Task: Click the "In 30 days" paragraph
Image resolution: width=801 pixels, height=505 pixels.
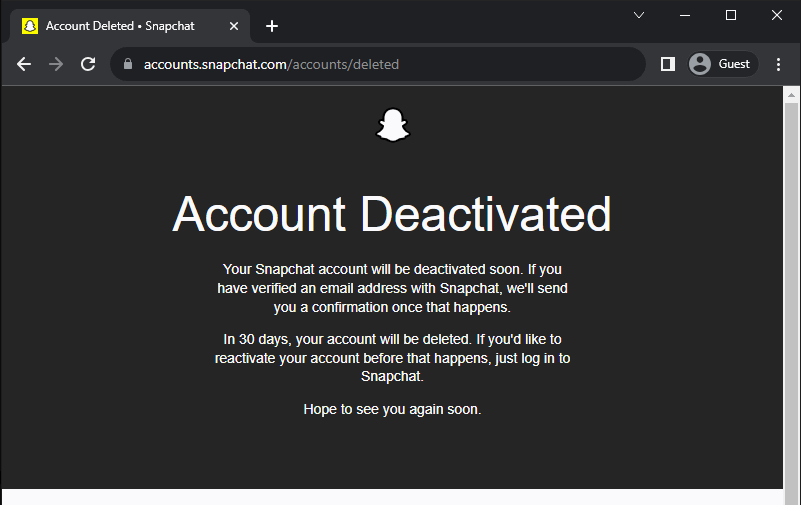Action: pyautogui.click(x=392, y=358)
